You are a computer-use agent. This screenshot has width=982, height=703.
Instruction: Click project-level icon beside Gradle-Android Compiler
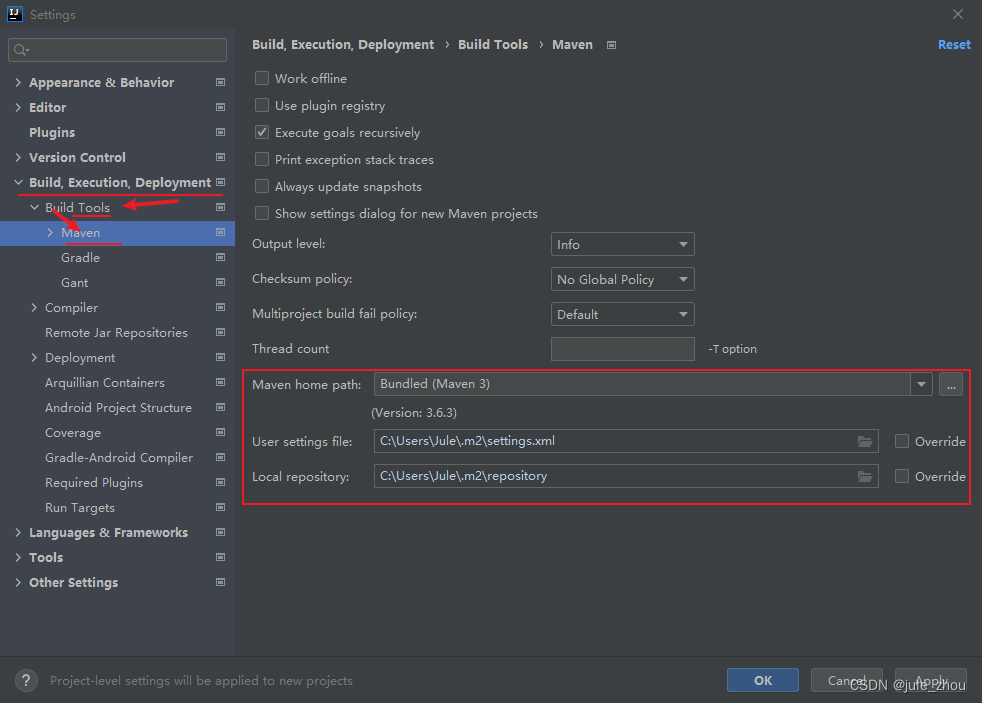[x=220, y=458]
